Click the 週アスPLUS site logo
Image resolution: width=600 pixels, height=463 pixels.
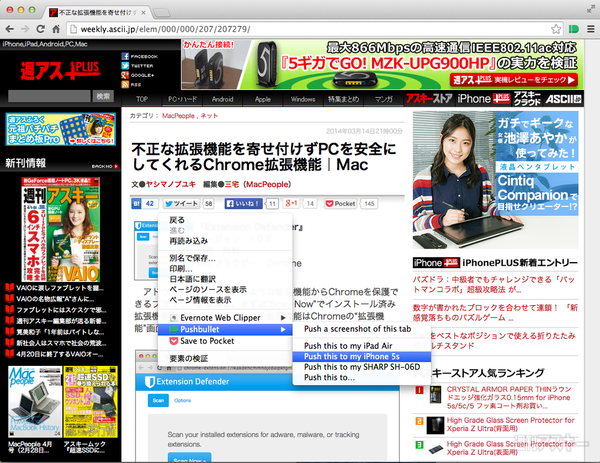(x=60, y=70)
